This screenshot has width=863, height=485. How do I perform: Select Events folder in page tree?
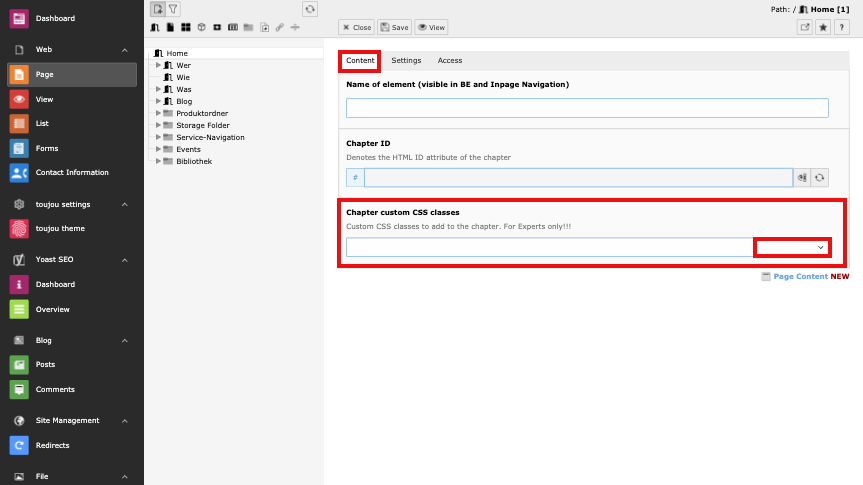[188, 149]
